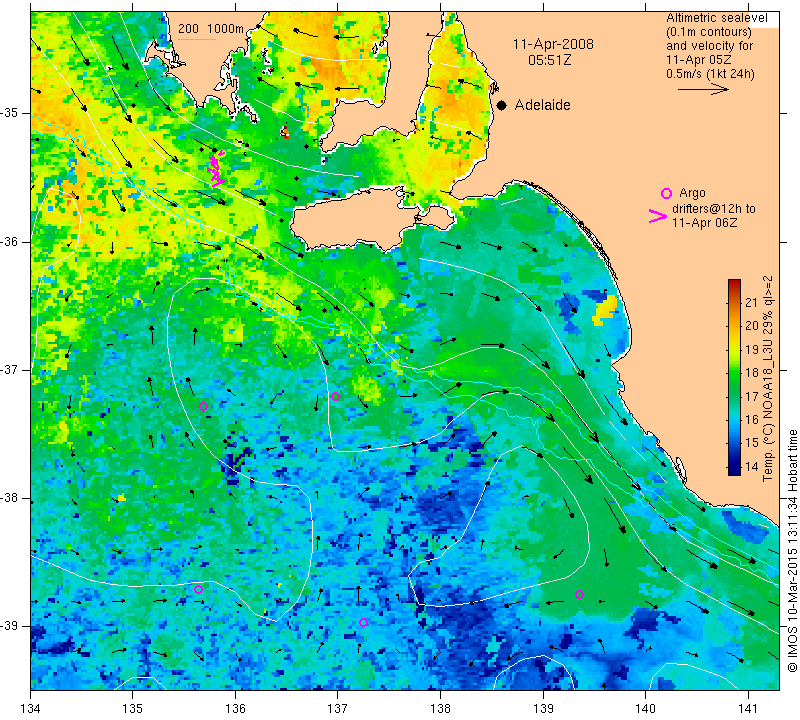Click the longitude axis label 136

(235, 708)
